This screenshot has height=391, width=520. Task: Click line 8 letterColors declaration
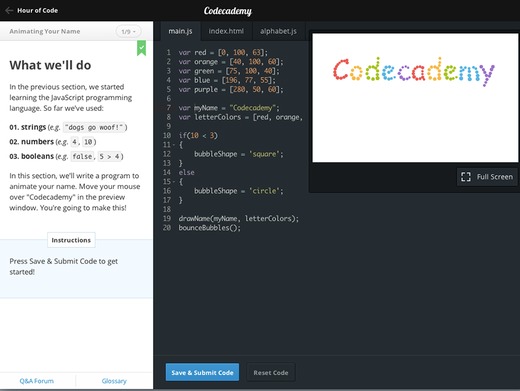click(241, 117)
